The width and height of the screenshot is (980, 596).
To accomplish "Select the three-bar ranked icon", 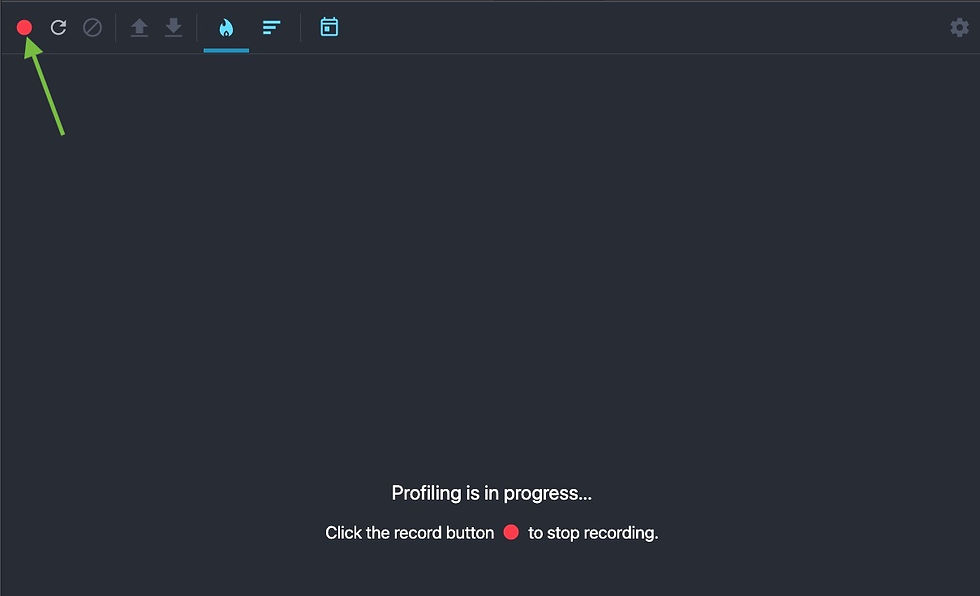I will [271, 27].
